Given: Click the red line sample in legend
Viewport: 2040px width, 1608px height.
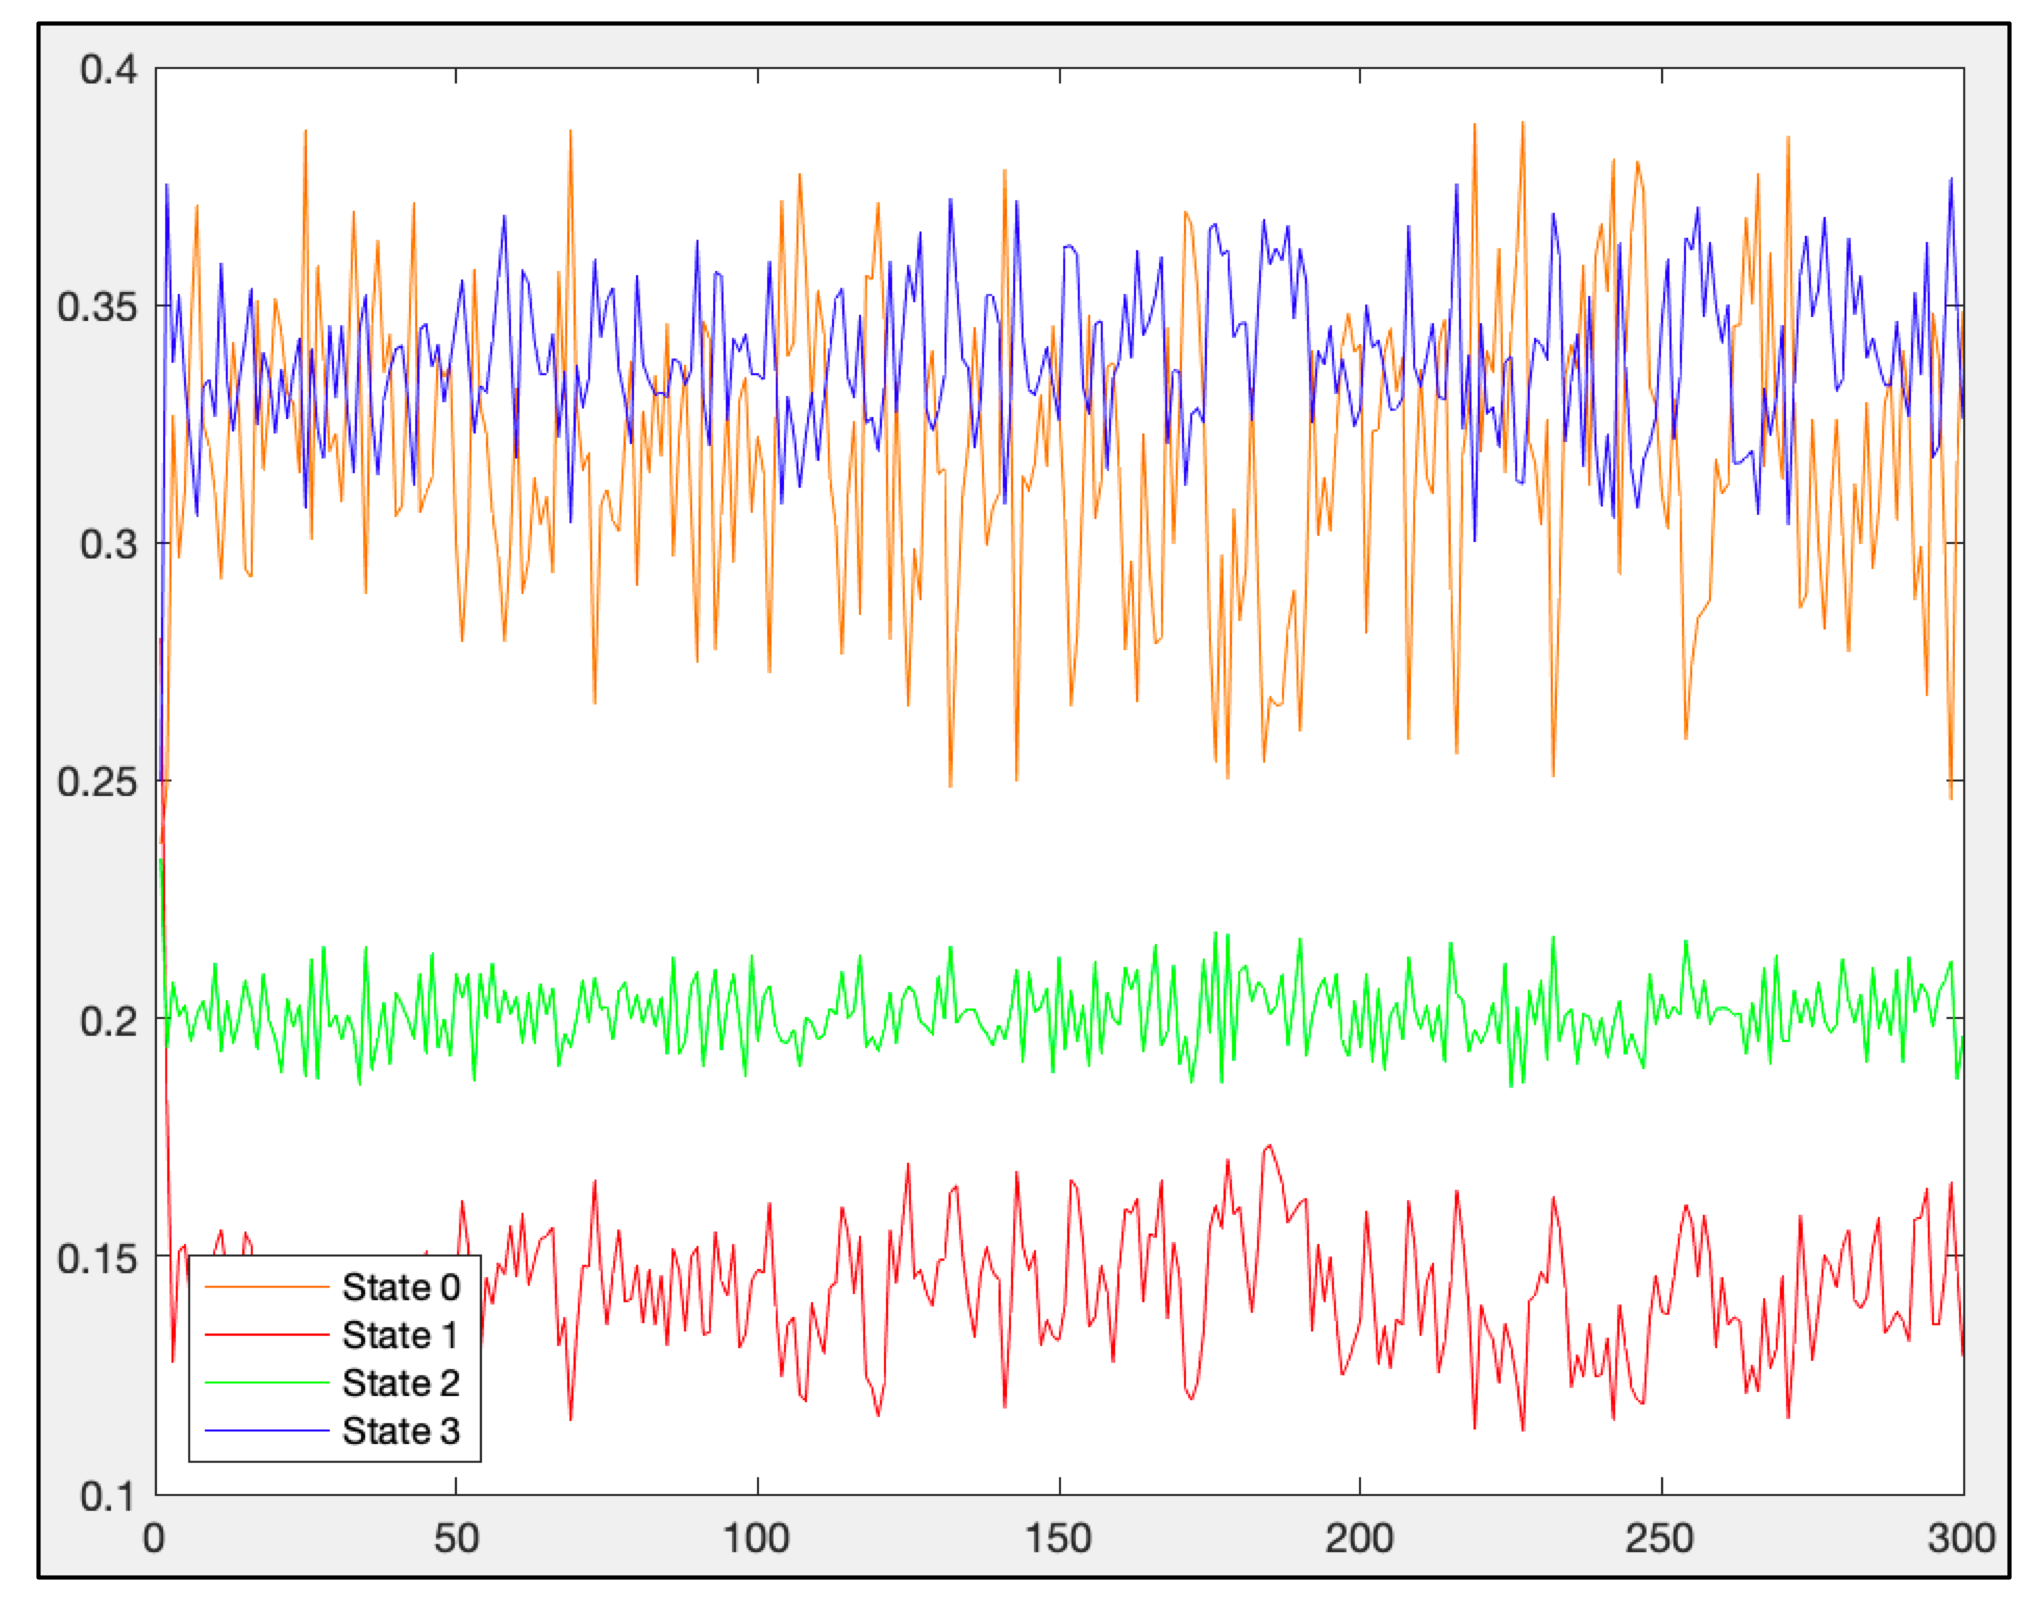Looking at the screenshot, I should 267,1335.
